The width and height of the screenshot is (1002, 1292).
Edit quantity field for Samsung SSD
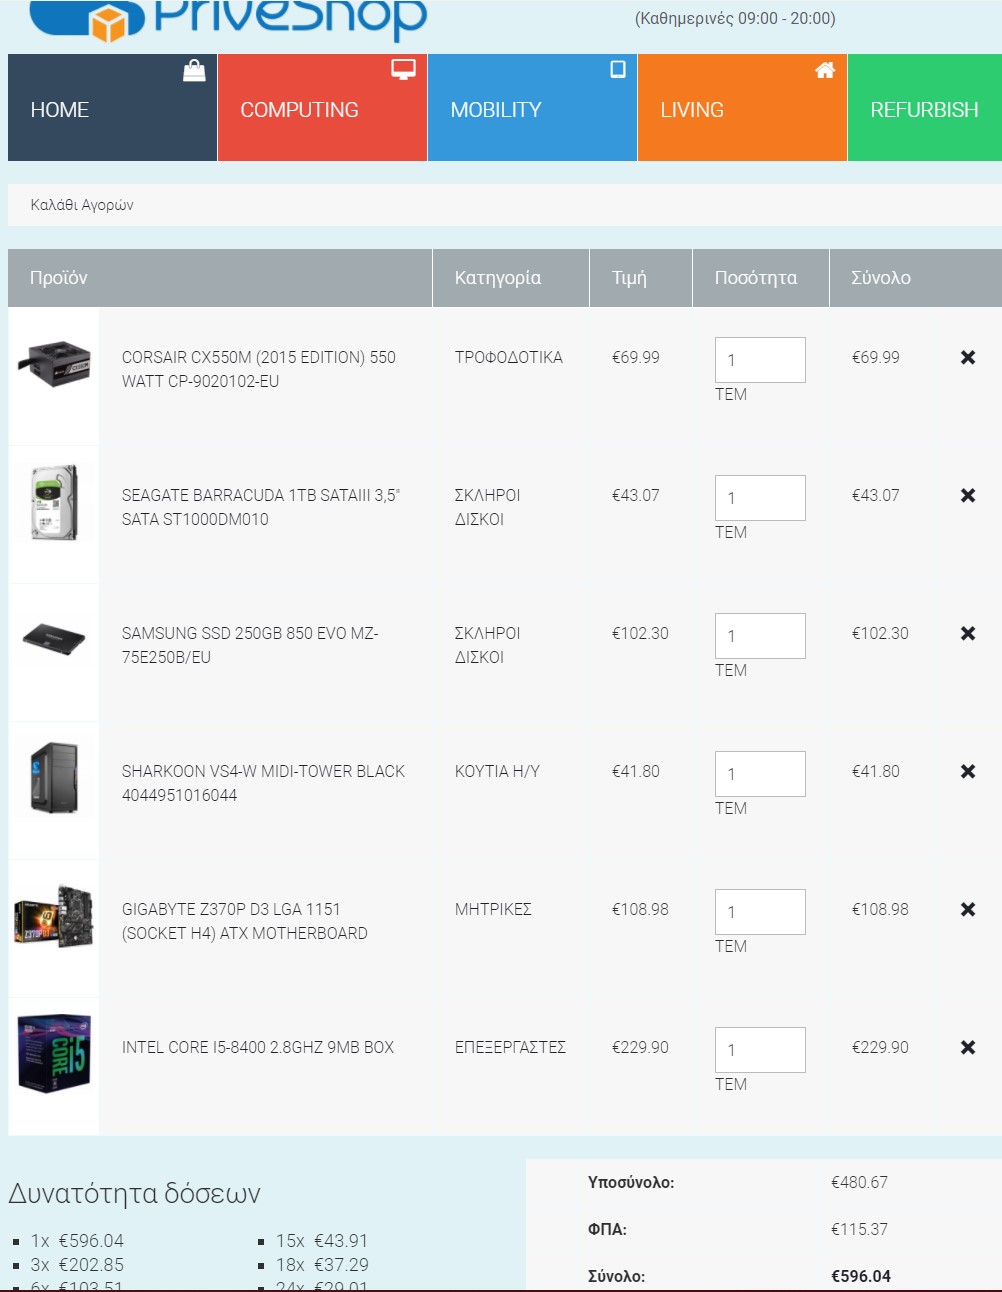pos(760,636)
